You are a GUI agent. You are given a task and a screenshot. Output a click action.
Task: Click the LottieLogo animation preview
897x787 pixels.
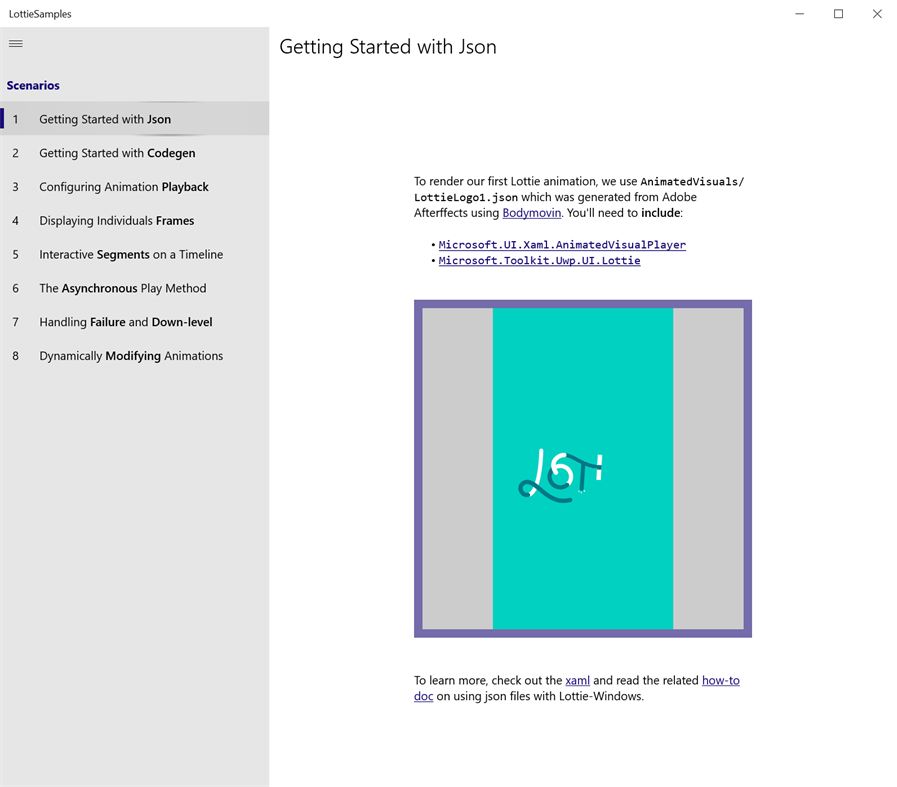[582, 468]
